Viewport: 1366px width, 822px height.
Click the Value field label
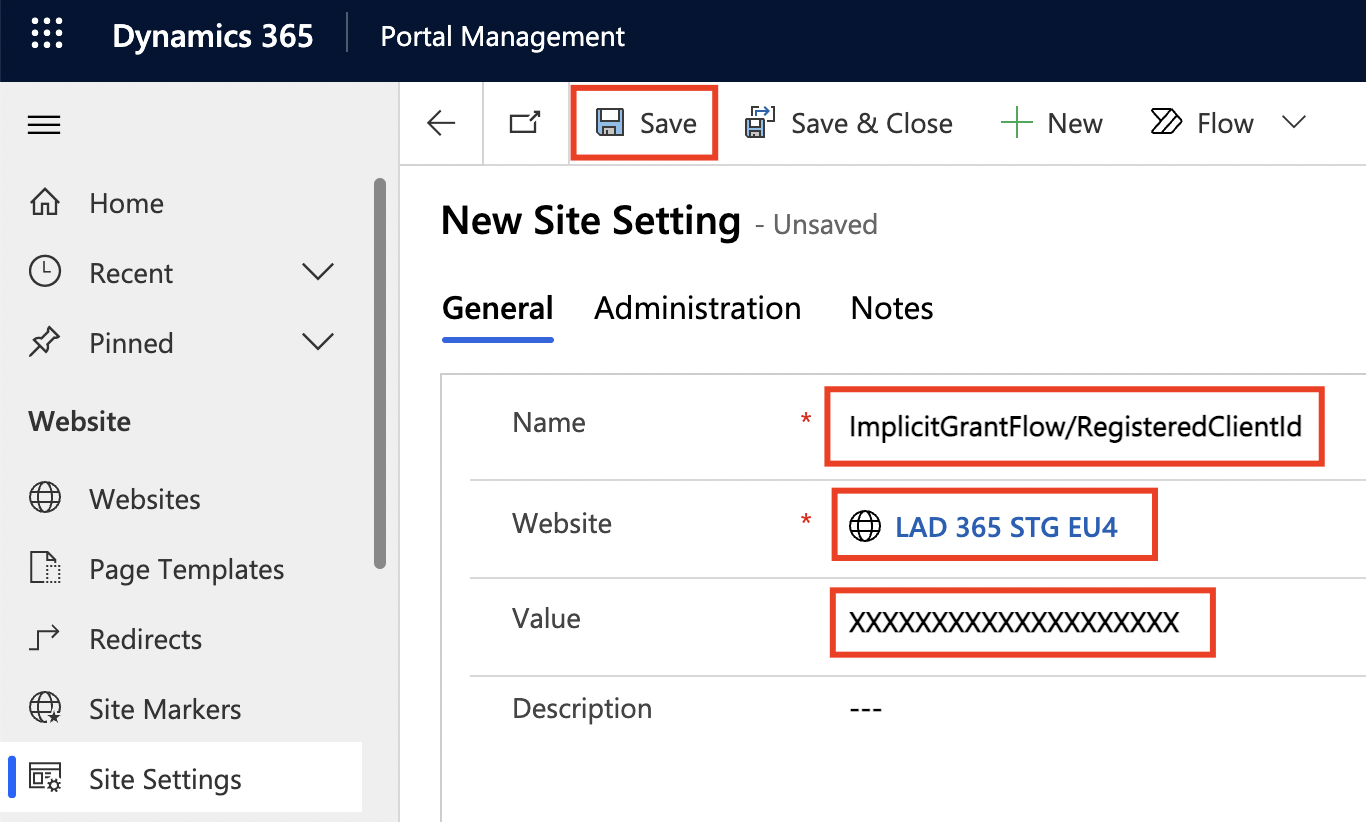tap(546, 618)
